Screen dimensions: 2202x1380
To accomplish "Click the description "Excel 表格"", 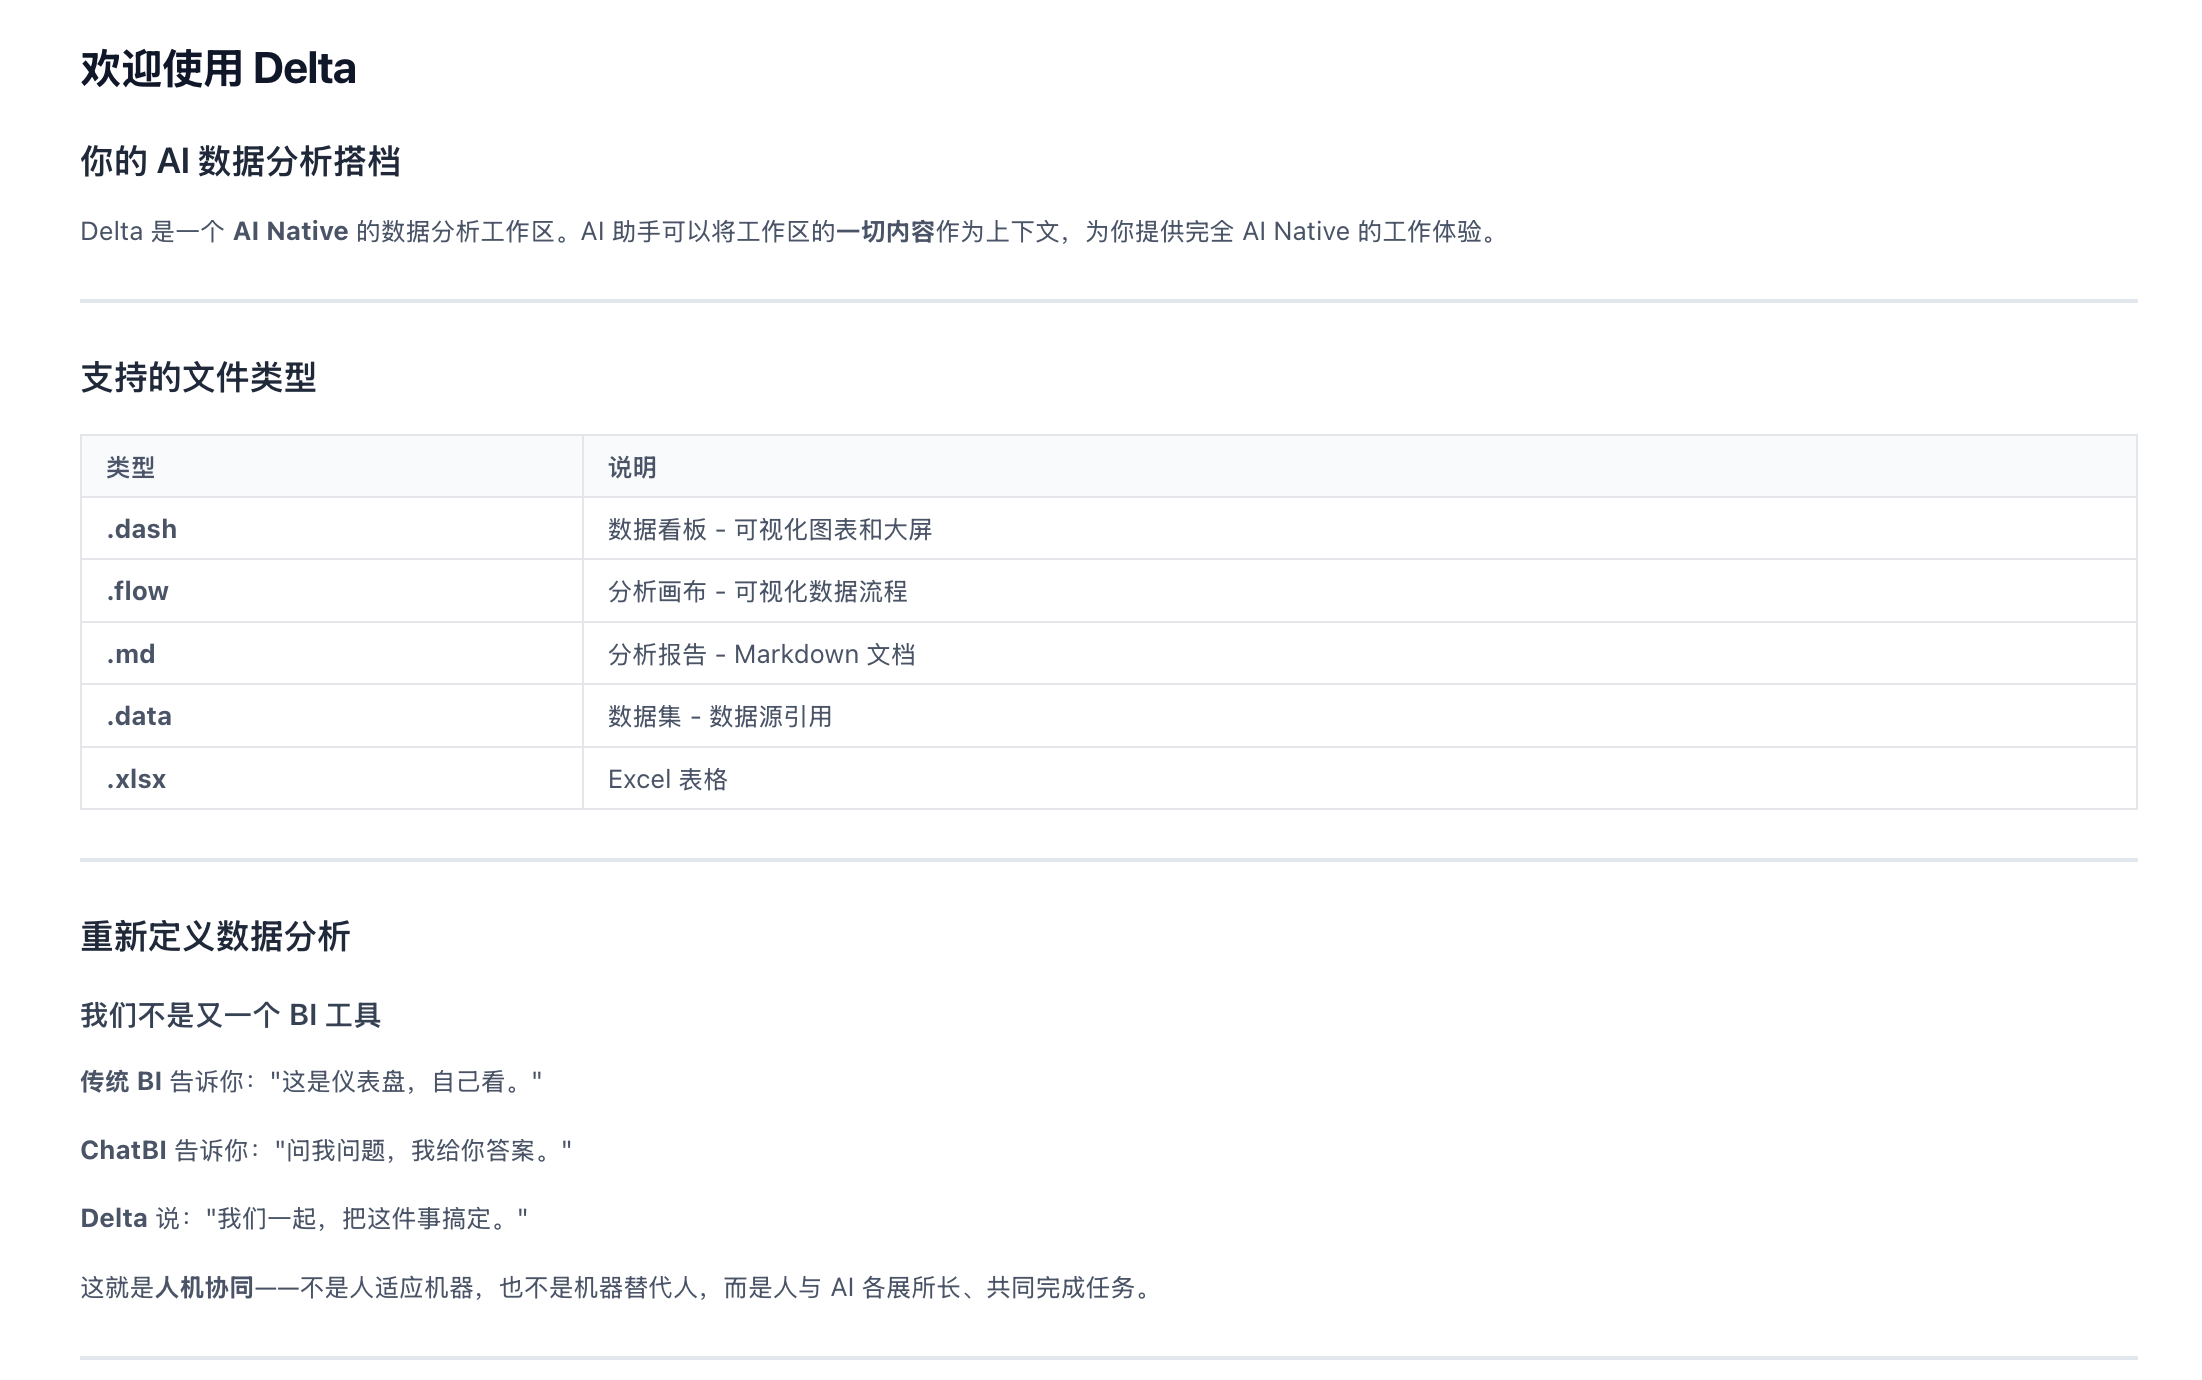I will pos(668,779).
